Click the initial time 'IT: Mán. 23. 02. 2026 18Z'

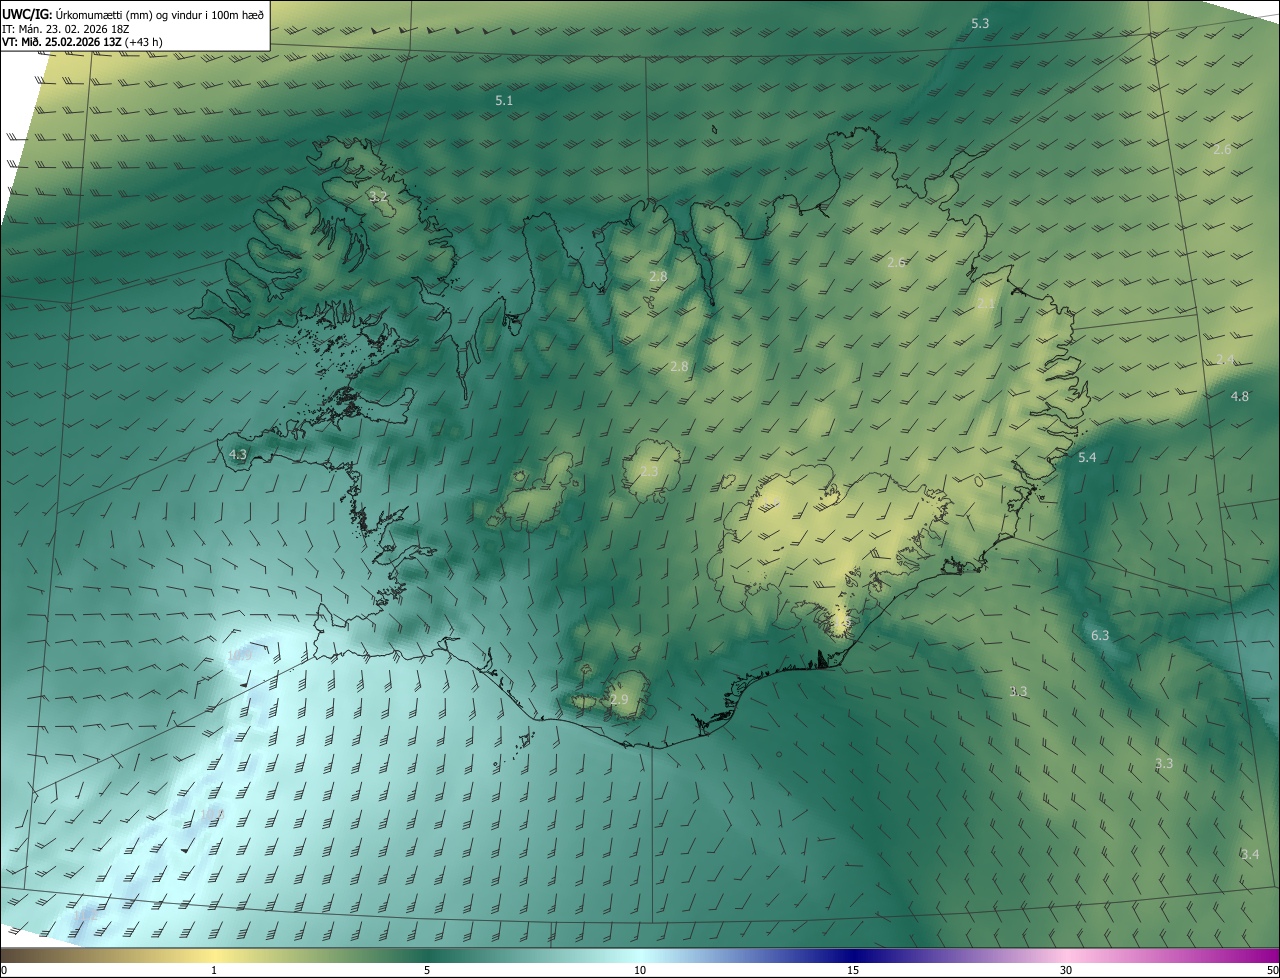pos(65,28)
